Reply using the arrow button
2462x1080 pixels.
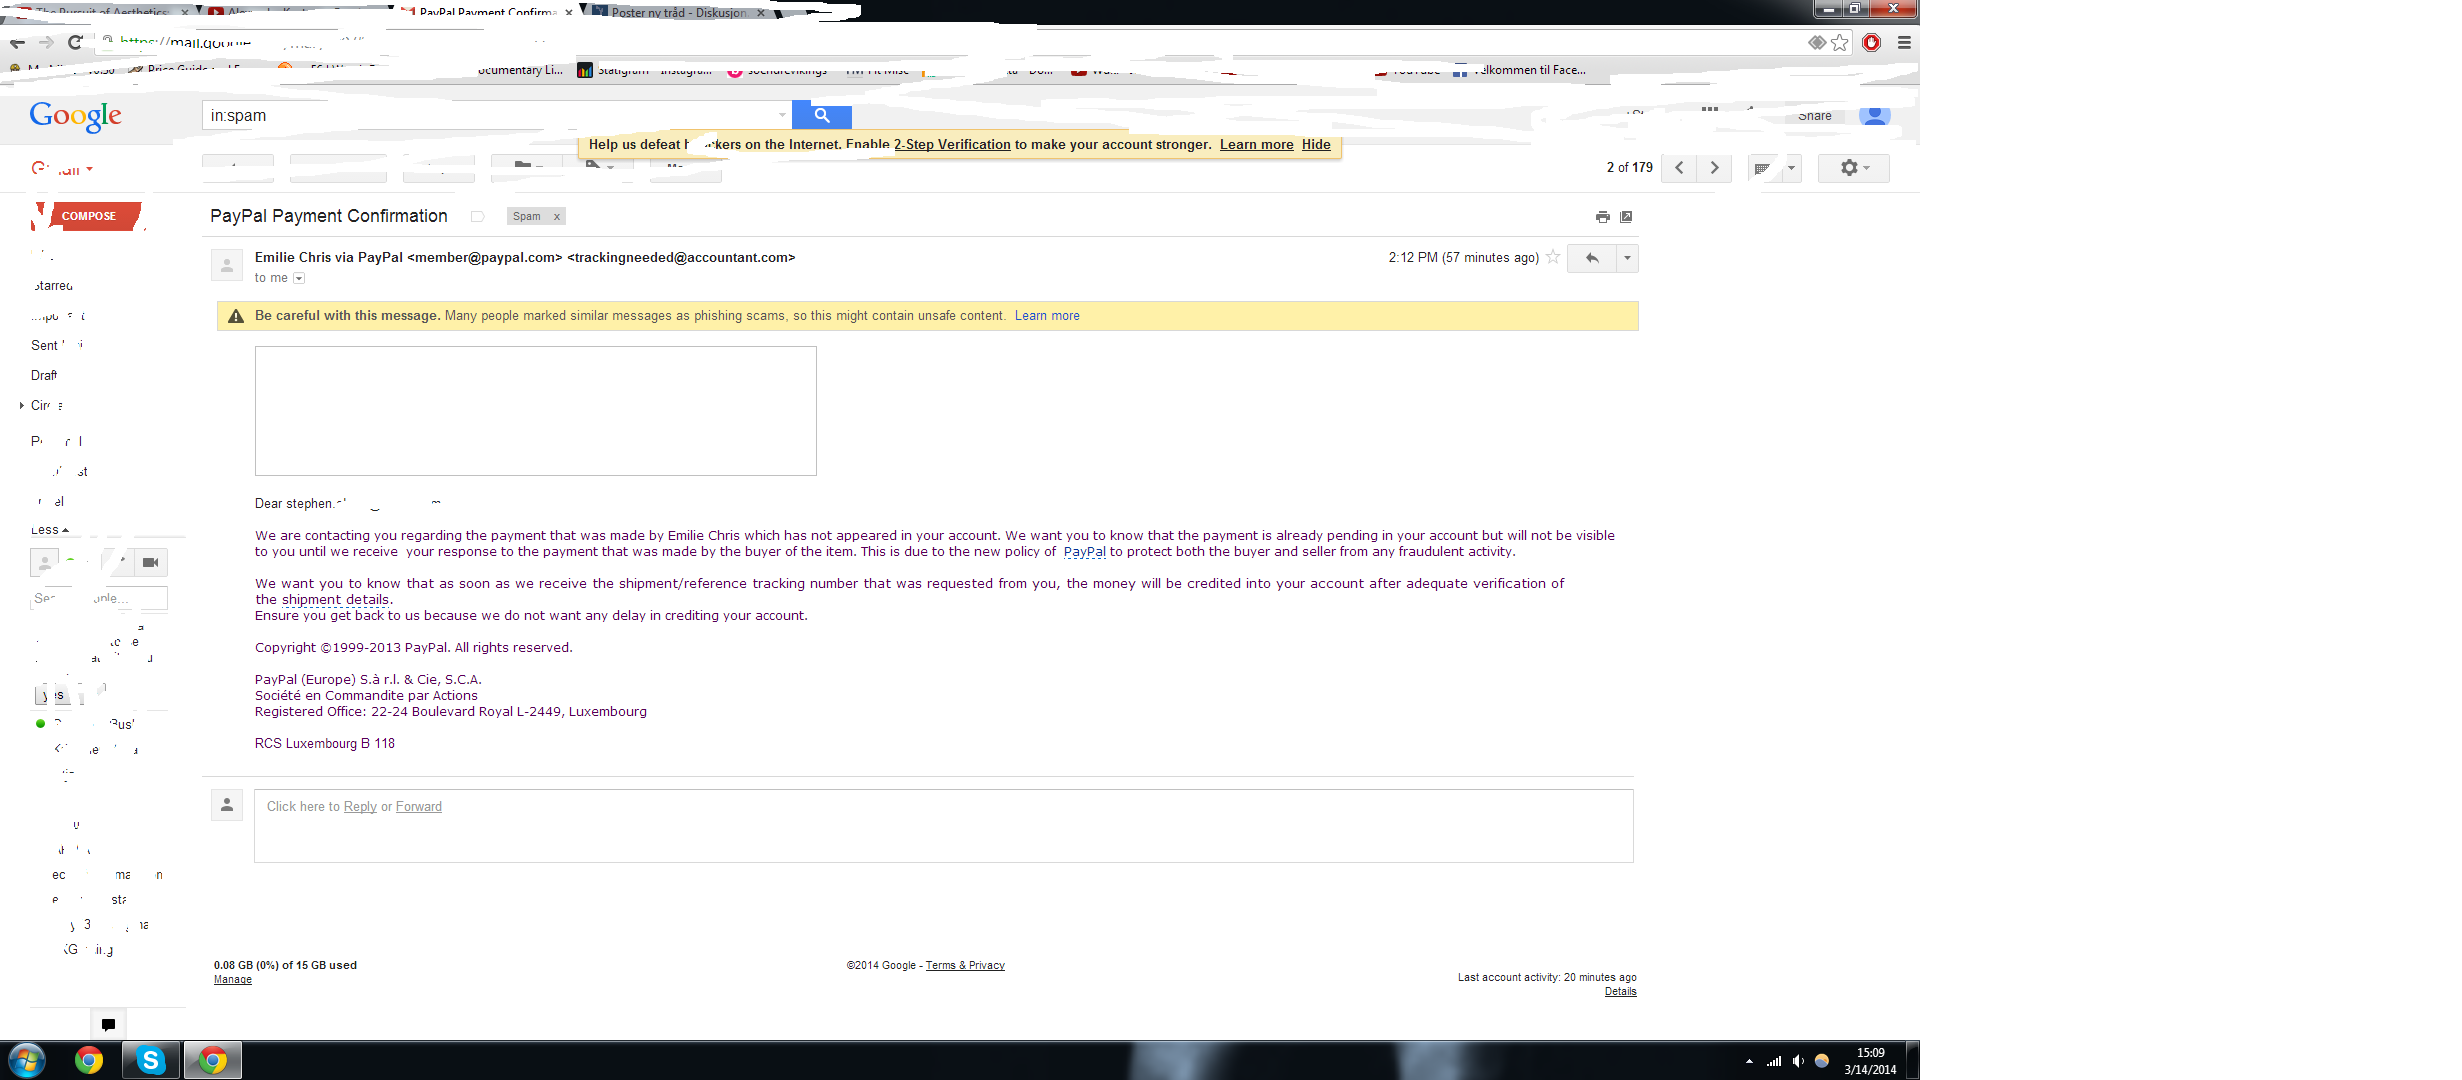(x=1592, y=258)
